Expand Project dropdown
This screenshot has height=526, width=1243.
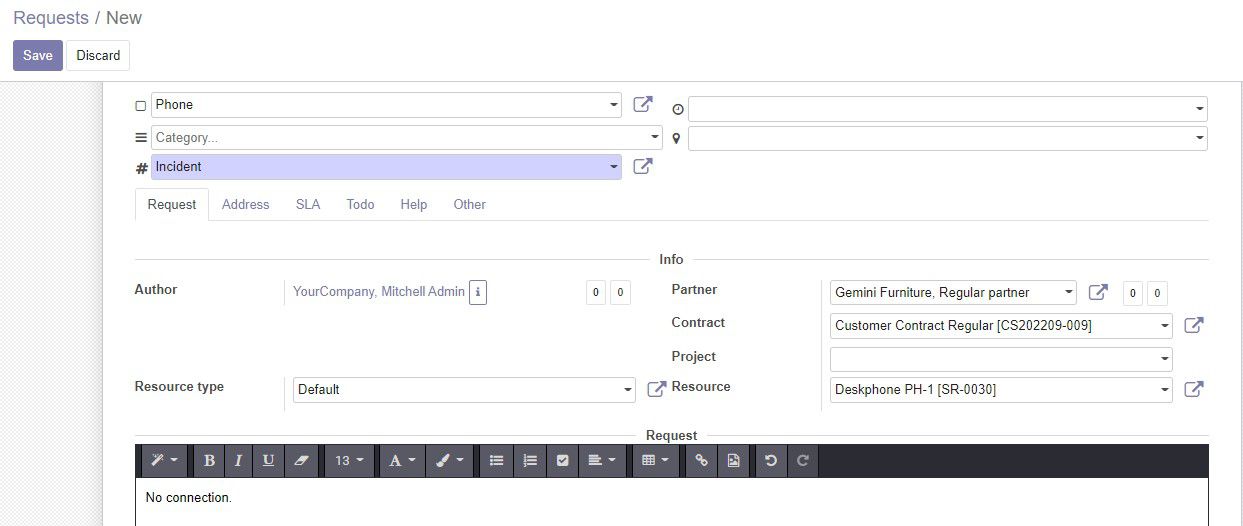(1165, 358)
